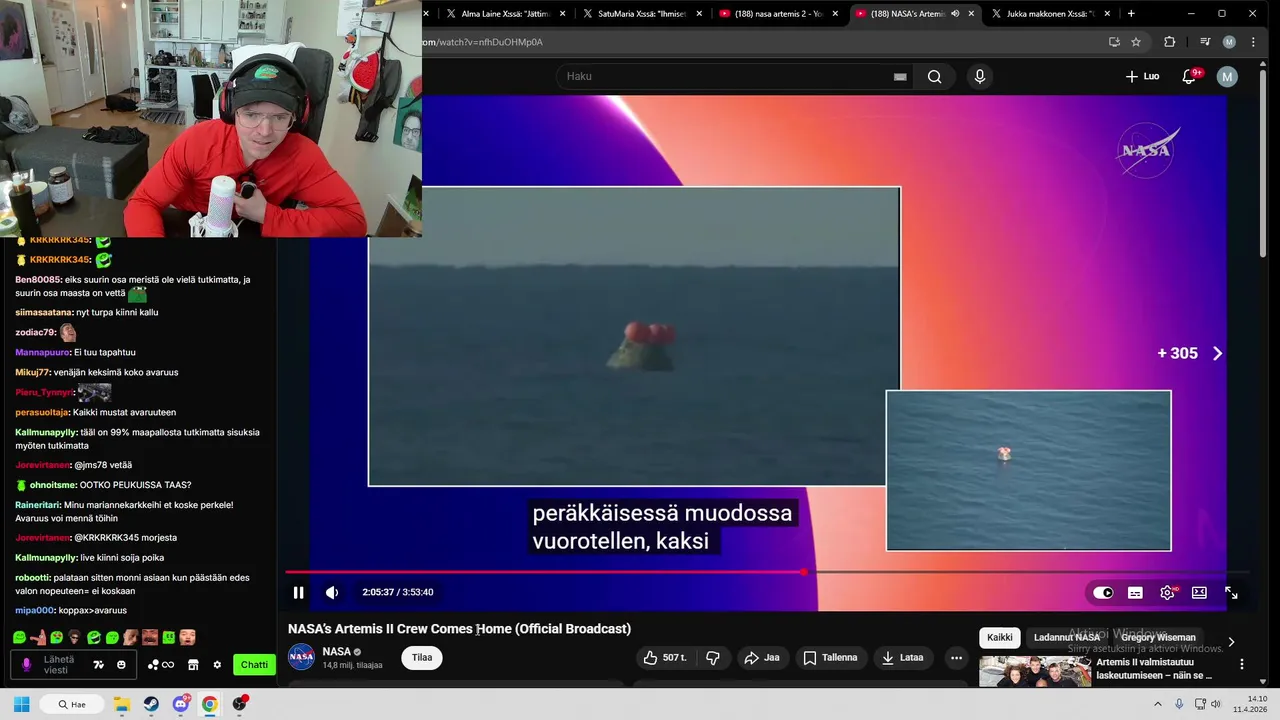
Task: Open channel points infinity icon
Action: [x=161, y=664]
